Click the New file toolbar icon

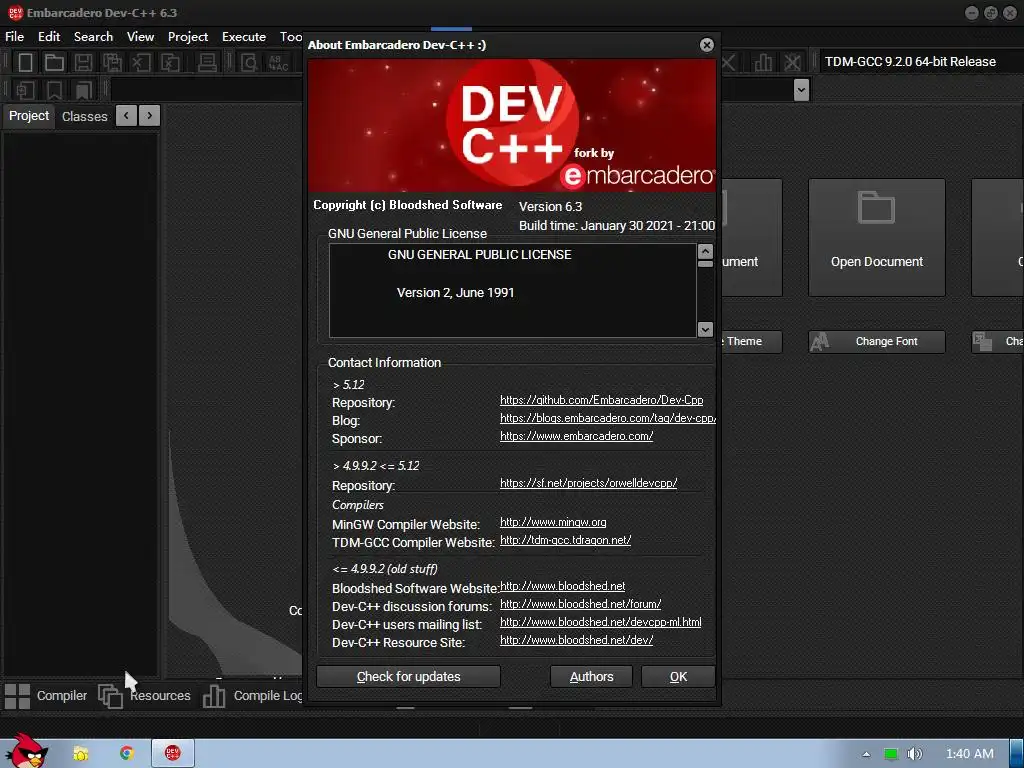click(x=25, y=63)
